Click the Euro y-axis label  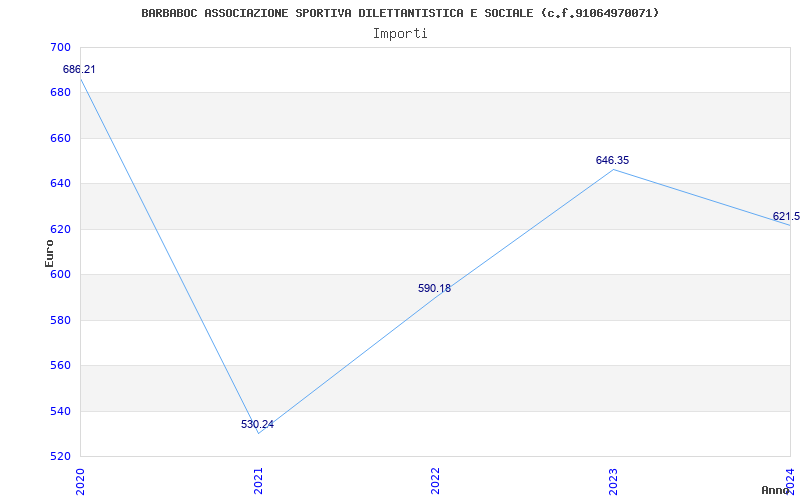[49, 253]
